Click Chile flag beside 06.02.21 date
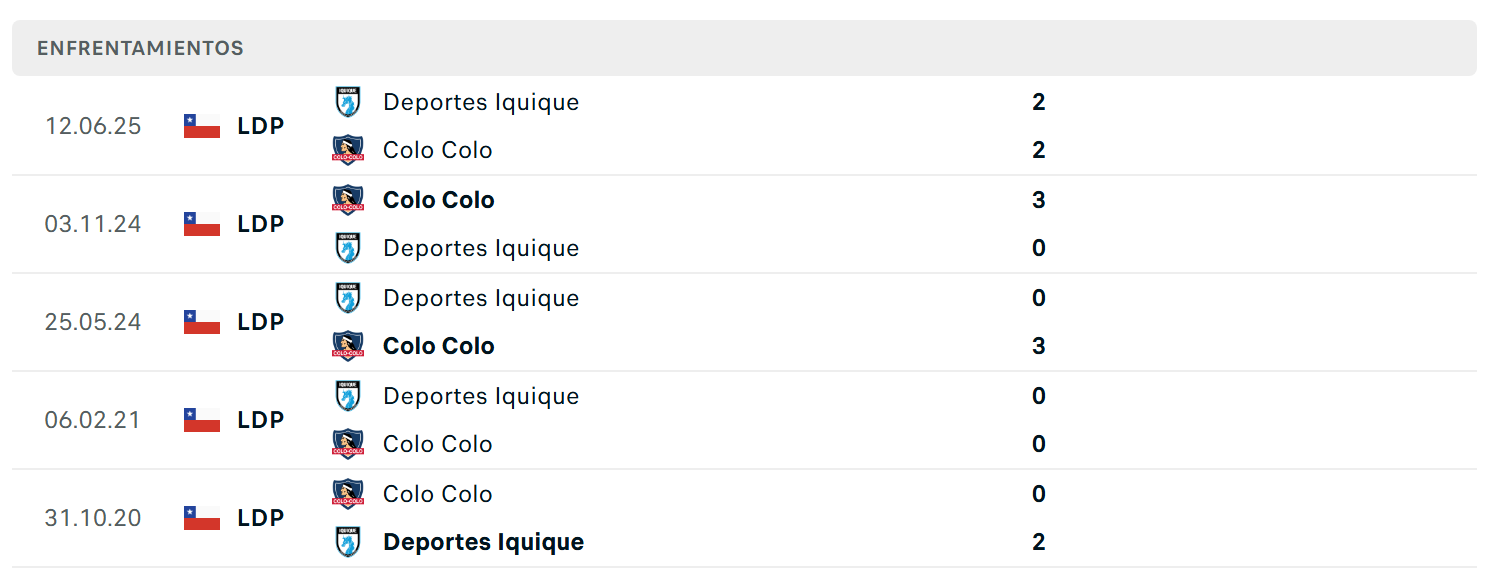The image size is (1491, 583). 202,420
